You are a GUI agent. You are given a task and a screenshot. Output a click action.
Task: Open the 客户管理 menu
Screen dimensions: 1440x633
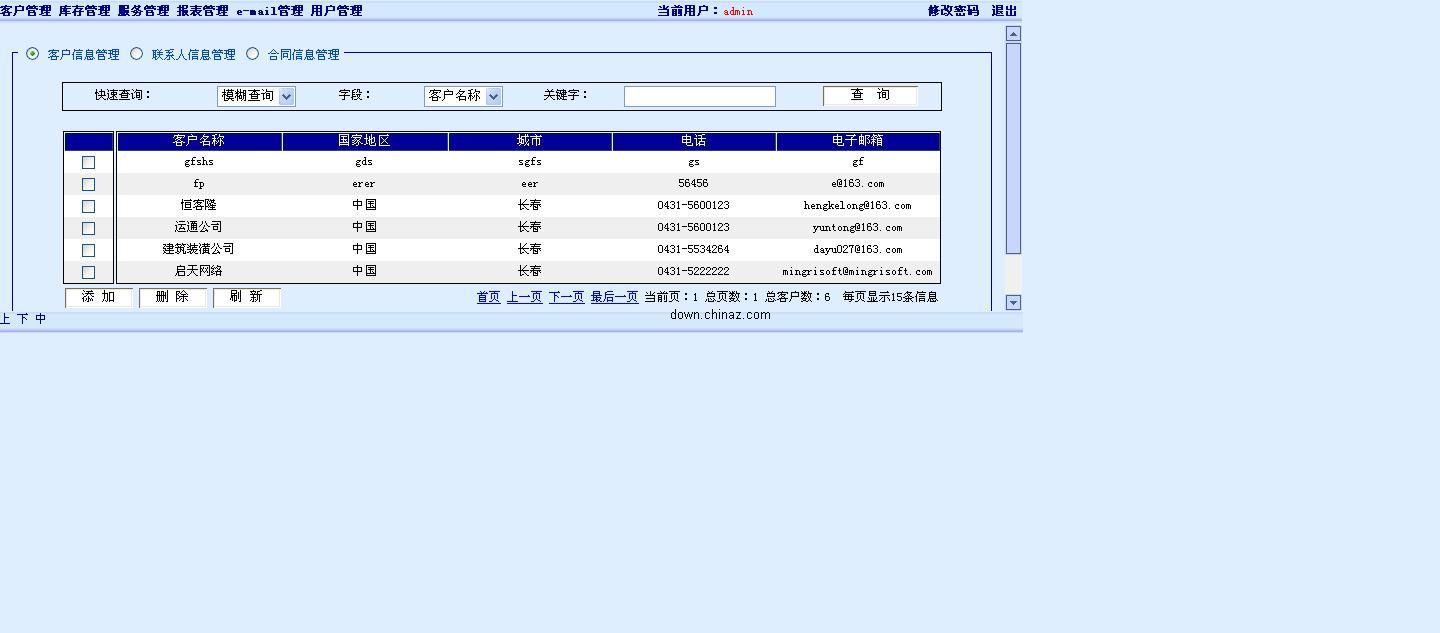[x=26, y=11]
